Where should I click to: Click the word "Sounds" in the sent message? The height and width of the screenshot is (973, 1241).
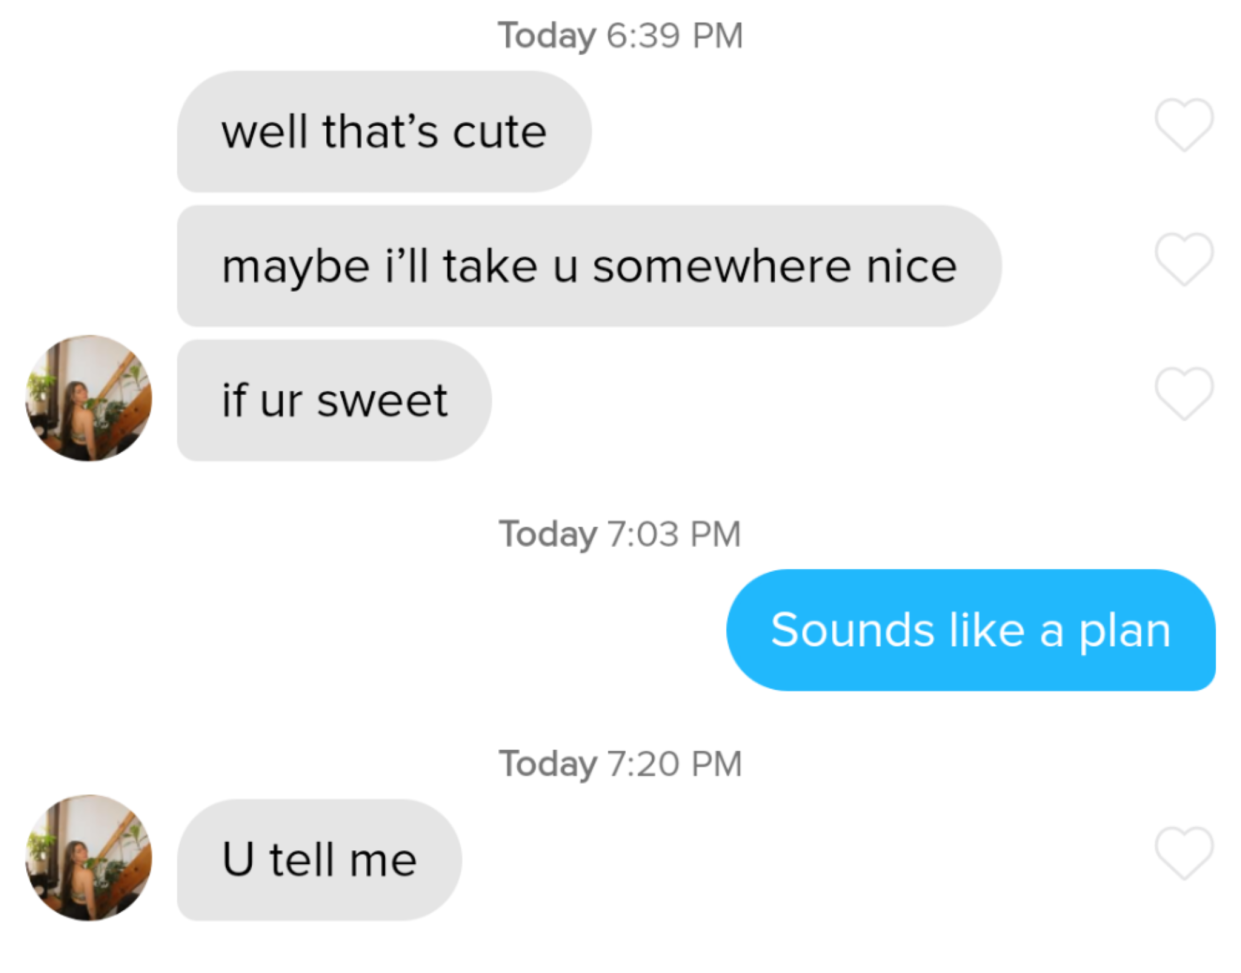pos(852,630)
